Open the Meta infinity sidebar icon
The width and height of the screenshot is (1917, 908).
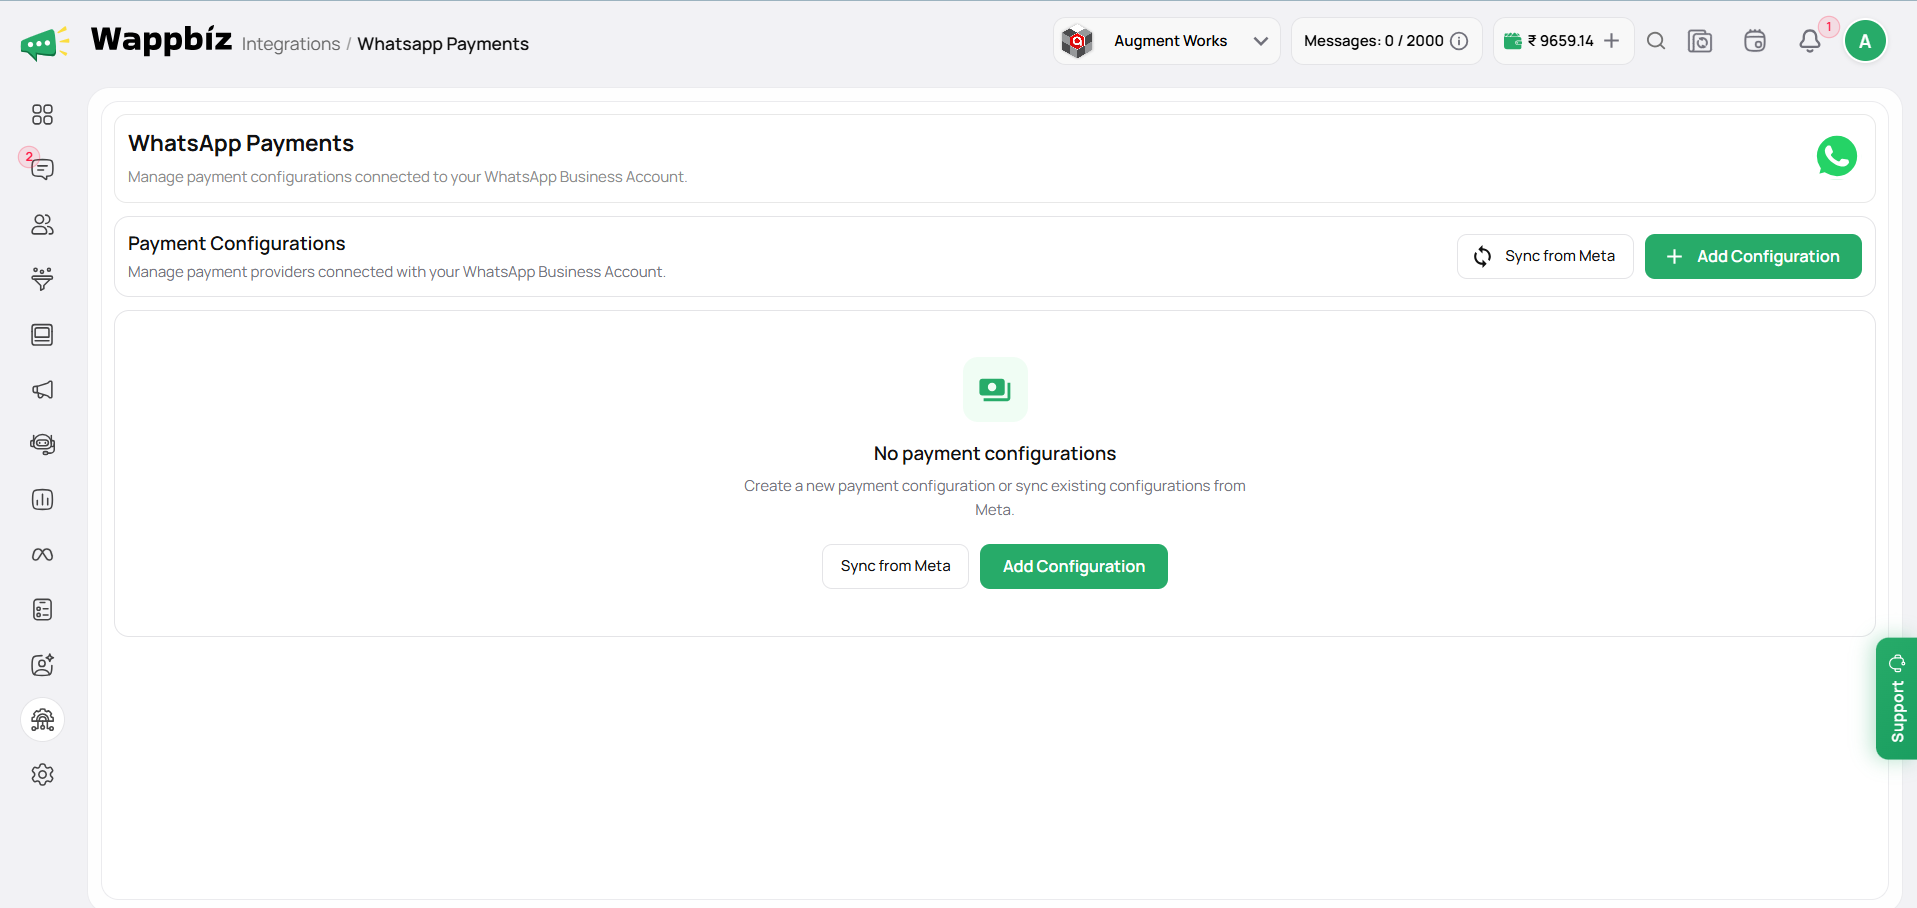pyautogui.click(x=42, y=555)
